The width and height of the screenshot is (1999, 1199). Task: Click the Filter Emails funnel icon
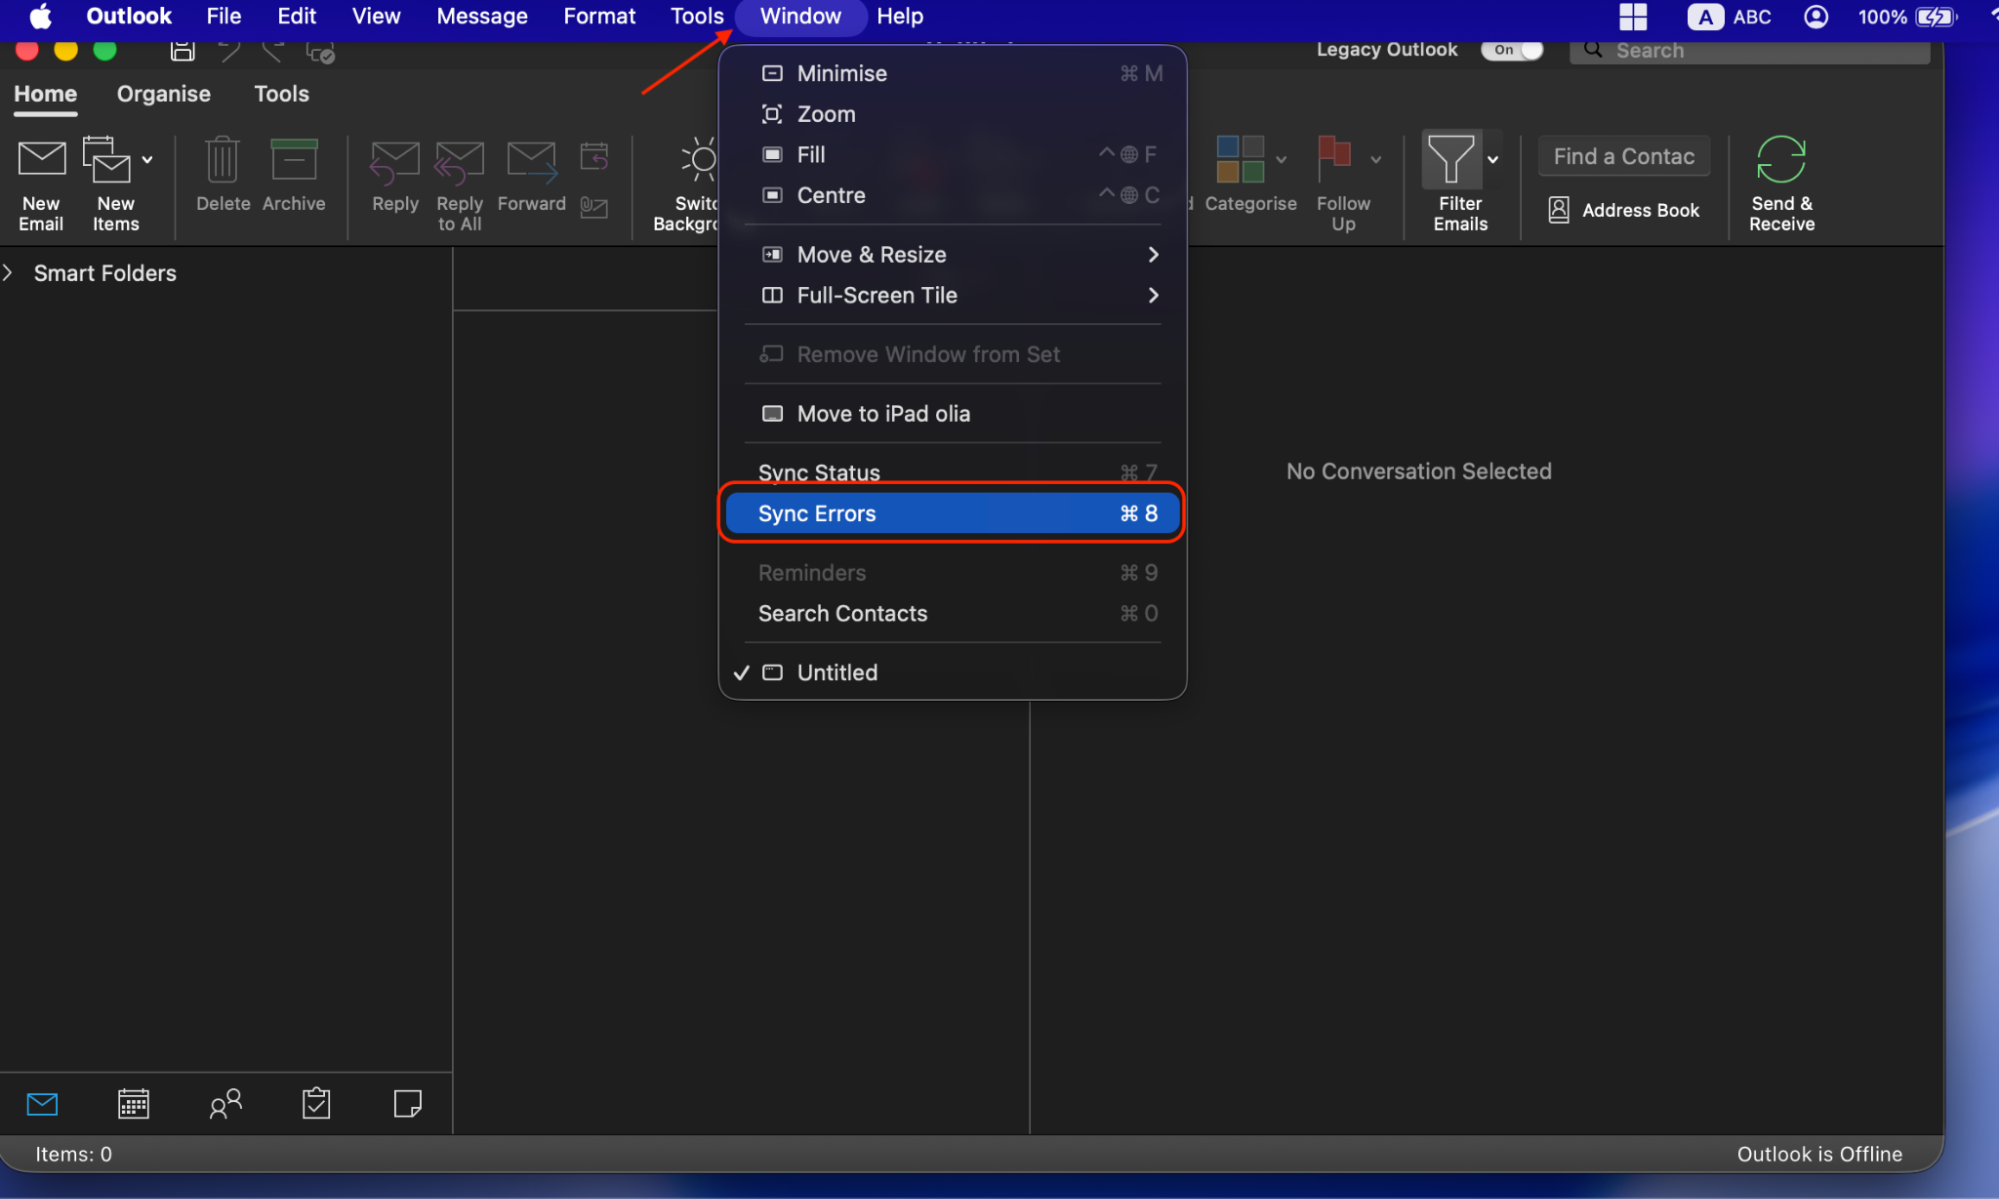[1450, 159]
